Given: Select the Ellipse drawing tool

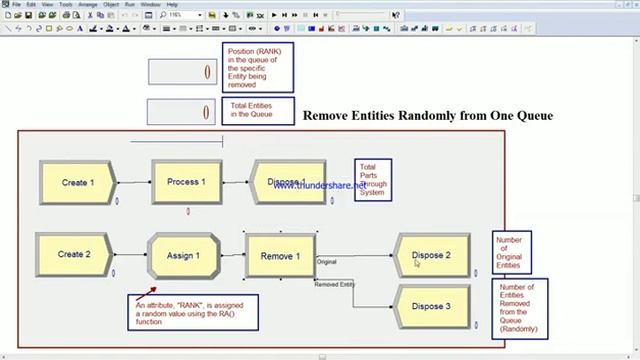Looking at the screenshot, I should coord(69,29).
